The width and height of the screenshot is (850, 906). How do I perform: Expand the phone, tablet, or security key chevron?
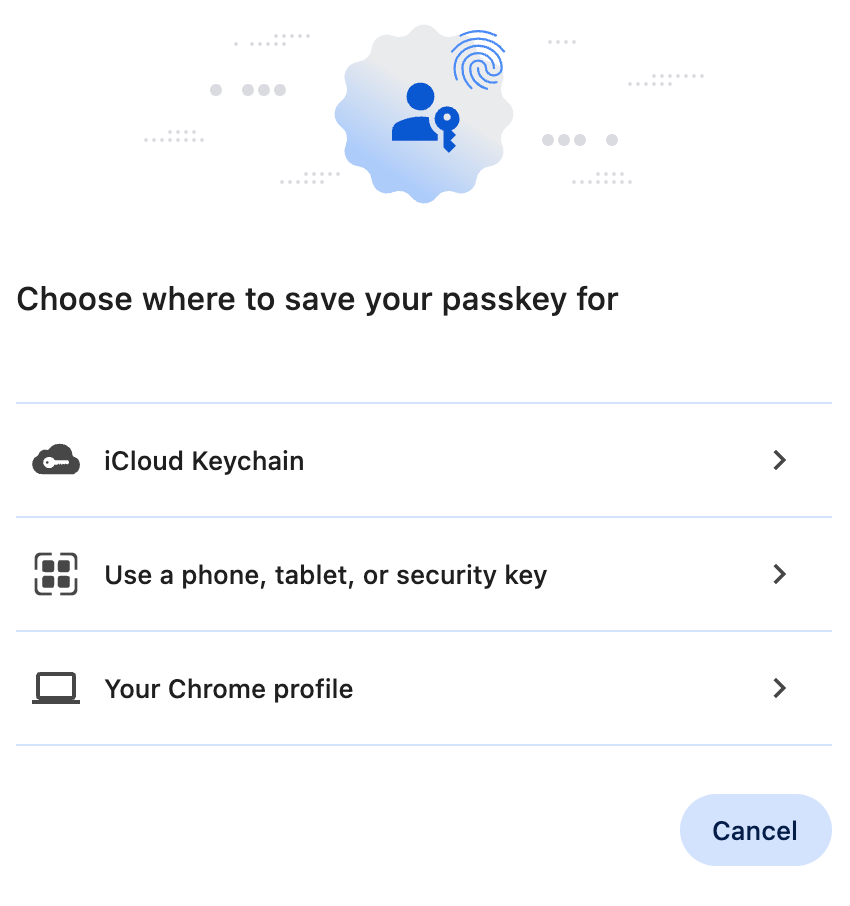pos(779,574)
